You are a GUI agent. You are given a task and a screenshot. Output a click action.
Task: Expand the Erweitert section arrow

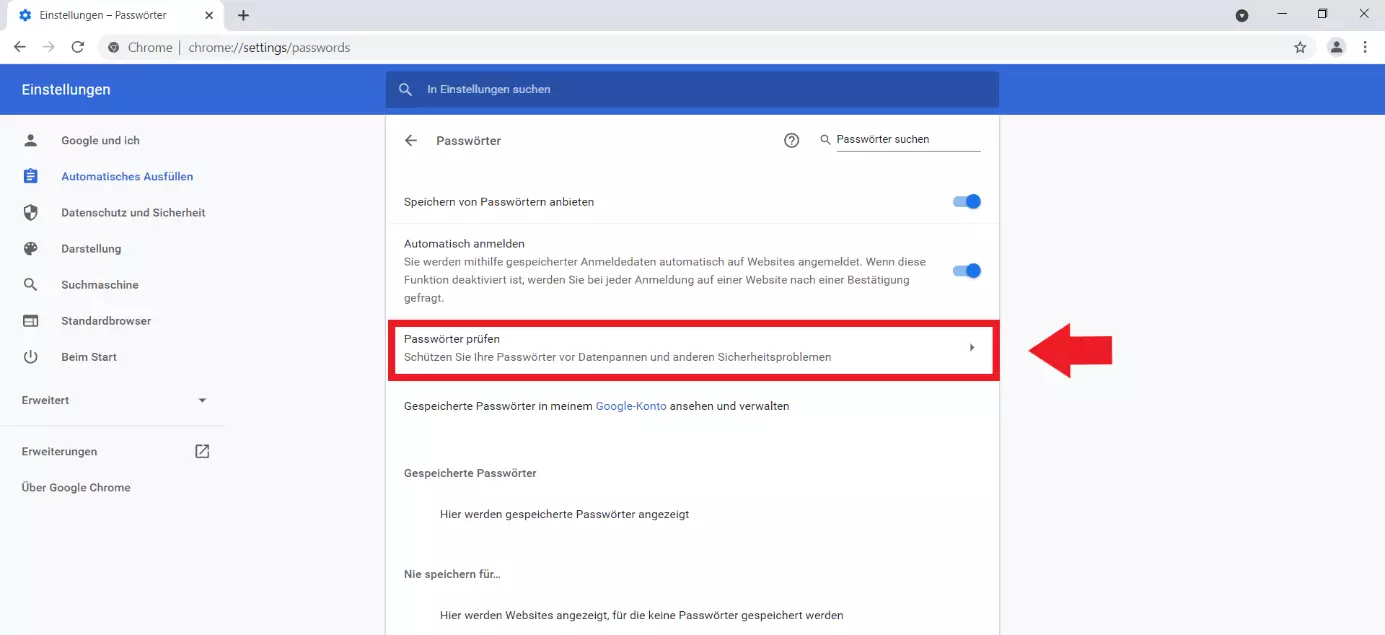202,400
